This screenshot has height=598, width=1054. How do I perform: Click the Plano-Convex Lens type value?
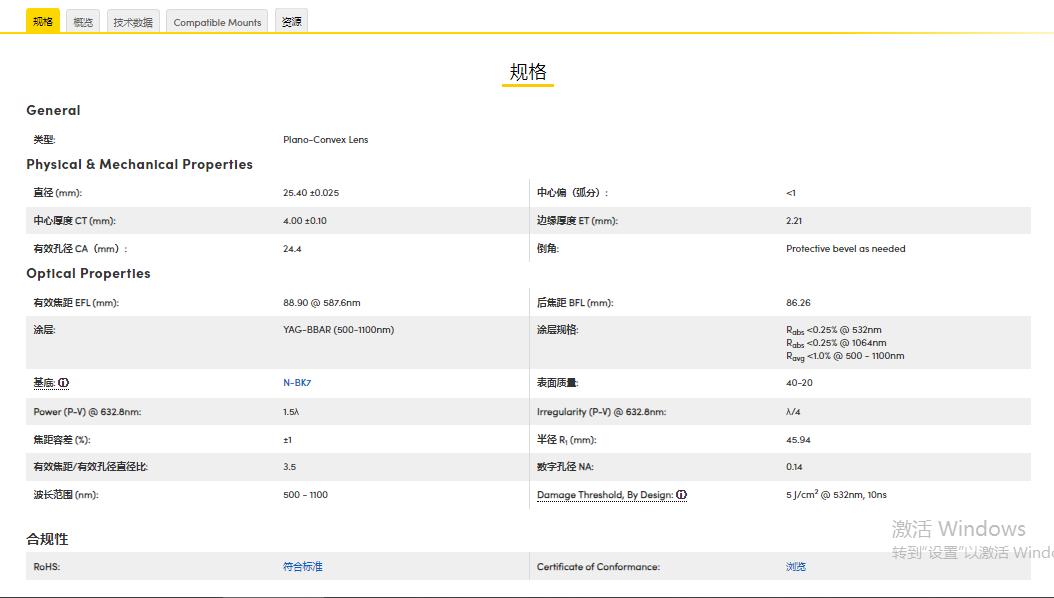click(x=325, y=140)
